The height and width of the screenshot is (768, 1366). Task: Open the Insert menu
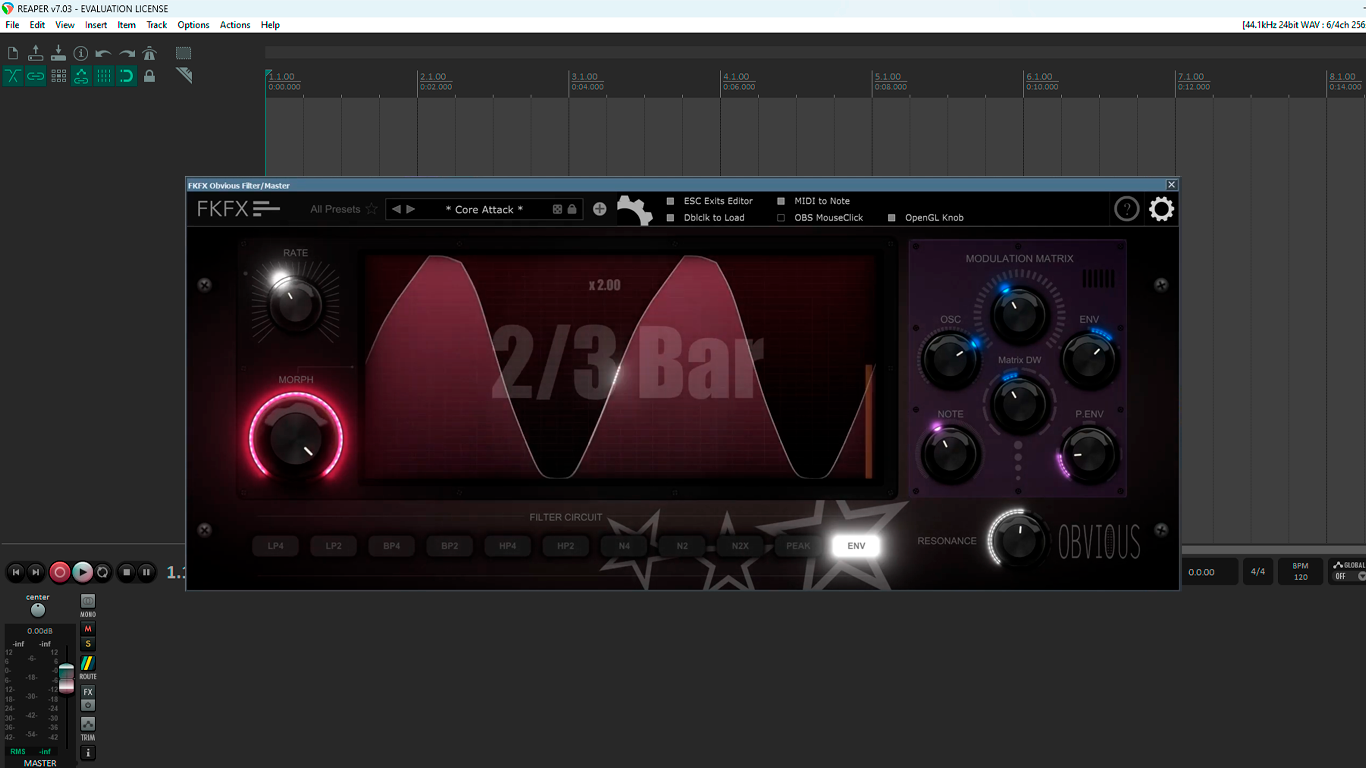[96, 25]
